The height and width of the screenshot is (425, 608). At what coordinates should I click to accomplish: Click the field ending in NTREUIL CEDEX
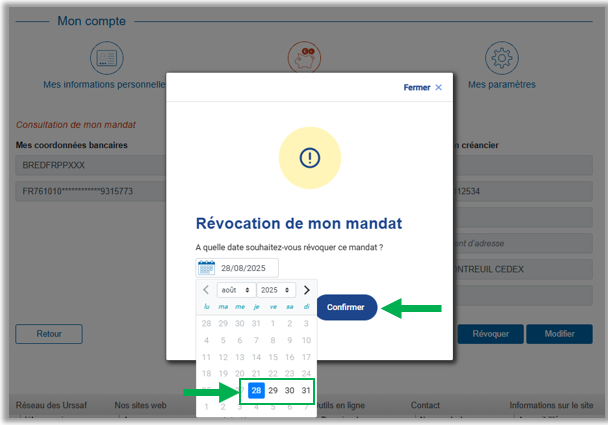click(x=523, y=269)
